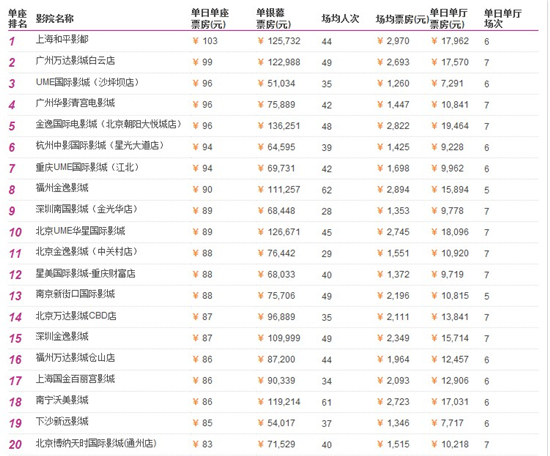Select cinema name 深圳金逸影城

pos(62,336)
